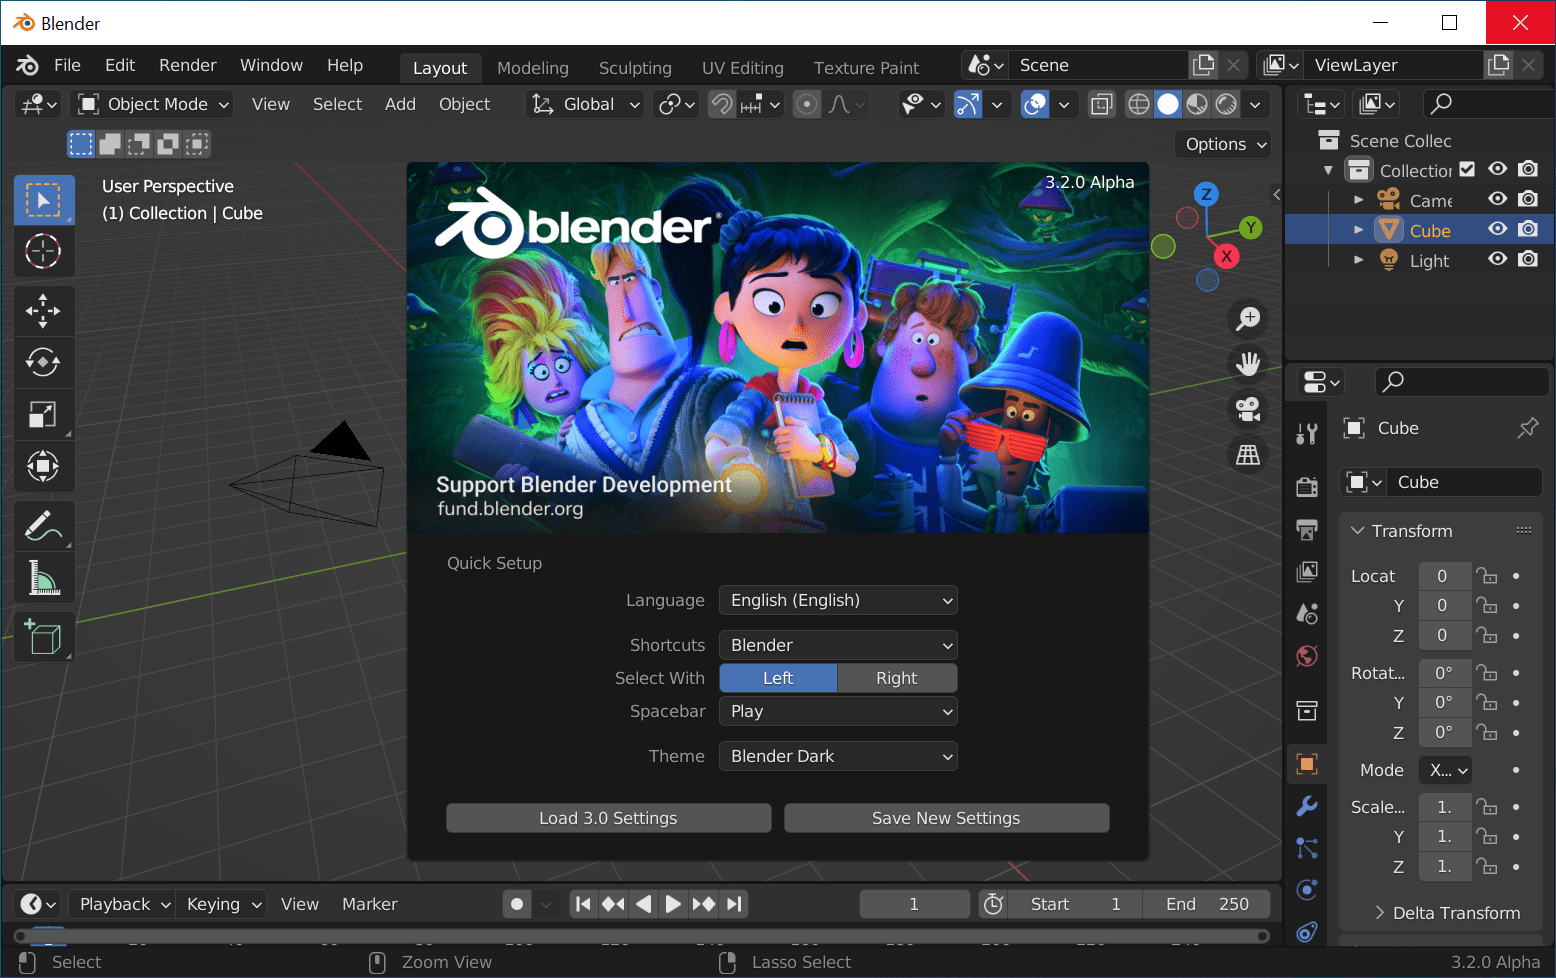Expand the Cube item in outliner
The width and height of the screenshot is (1556, 978).
tap(1359, 230)
